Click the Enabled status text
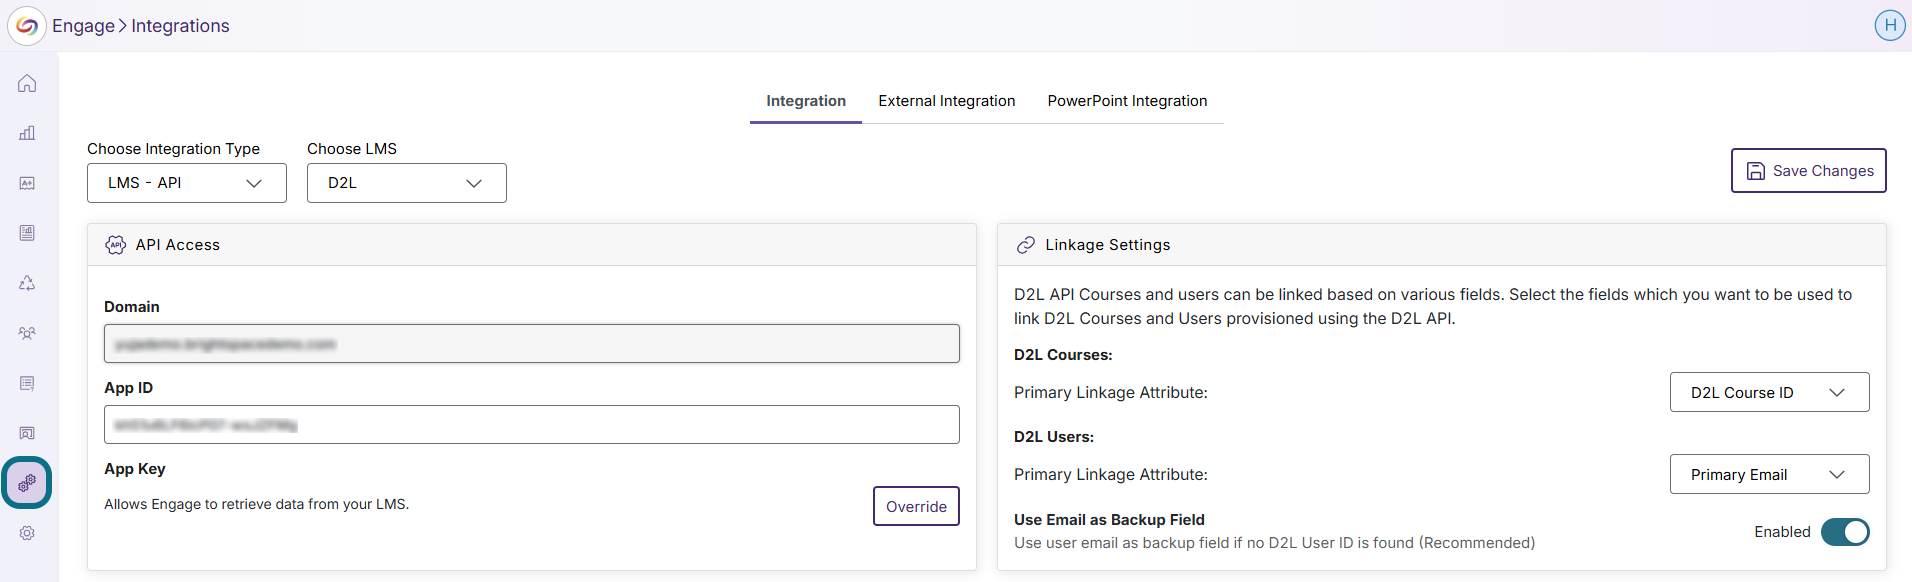The height and width of the screenshot is (582, 1912). tap(1782, 532)
